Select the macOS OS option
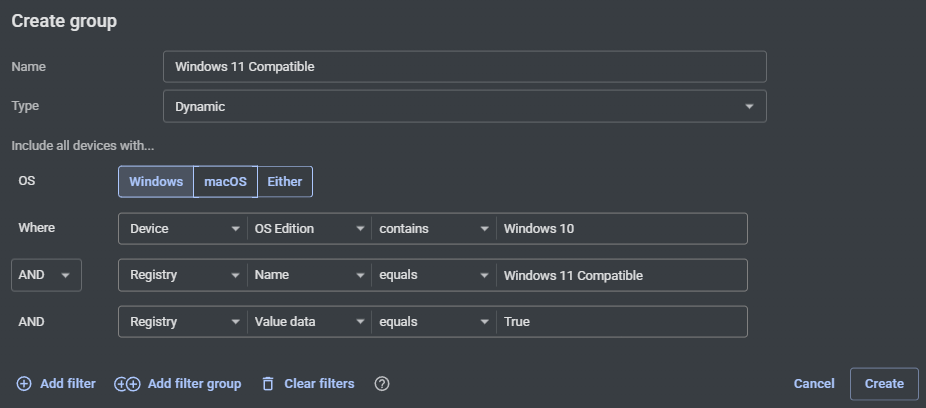This screenshot has width=926, height=408. click(226, 181)
